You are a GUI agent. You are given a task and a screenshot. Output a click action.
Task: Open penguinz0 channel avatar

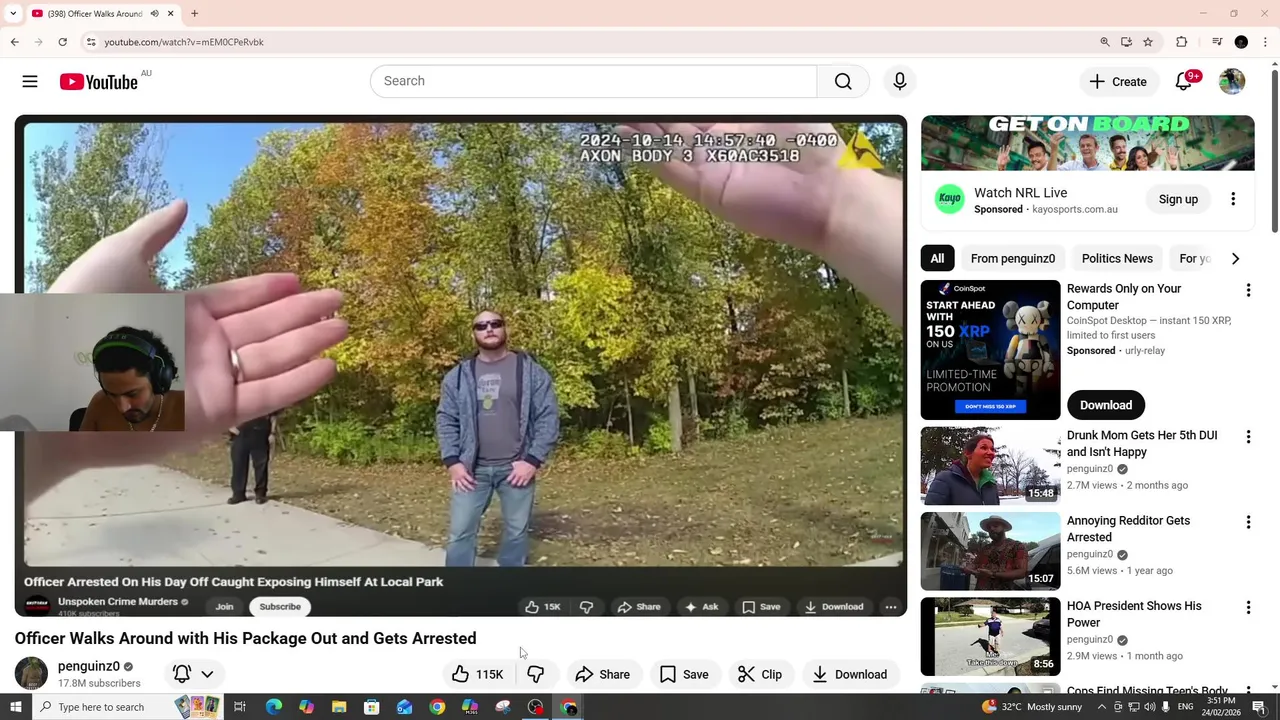(31, 673)
